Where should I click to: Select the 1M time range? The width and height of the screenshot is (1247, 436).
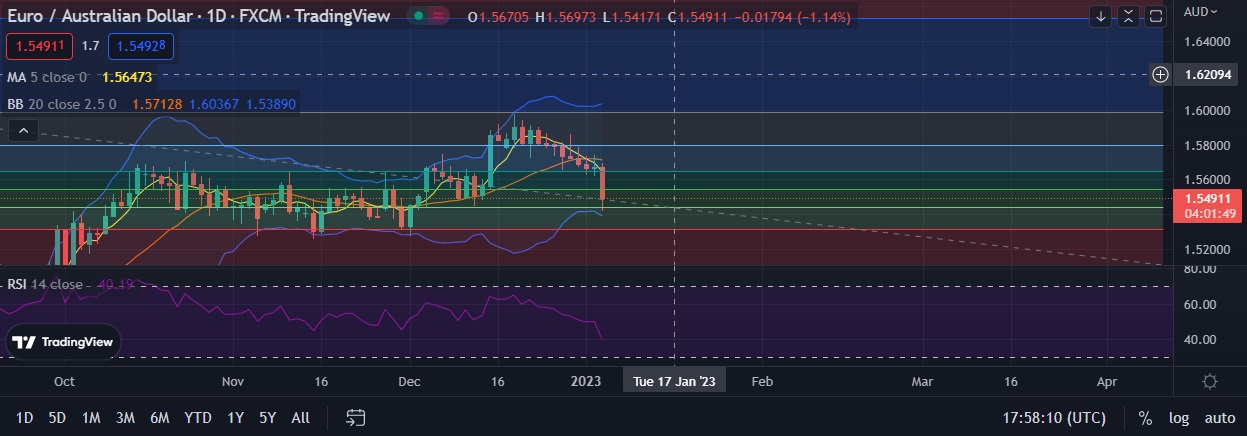[91, 417]
